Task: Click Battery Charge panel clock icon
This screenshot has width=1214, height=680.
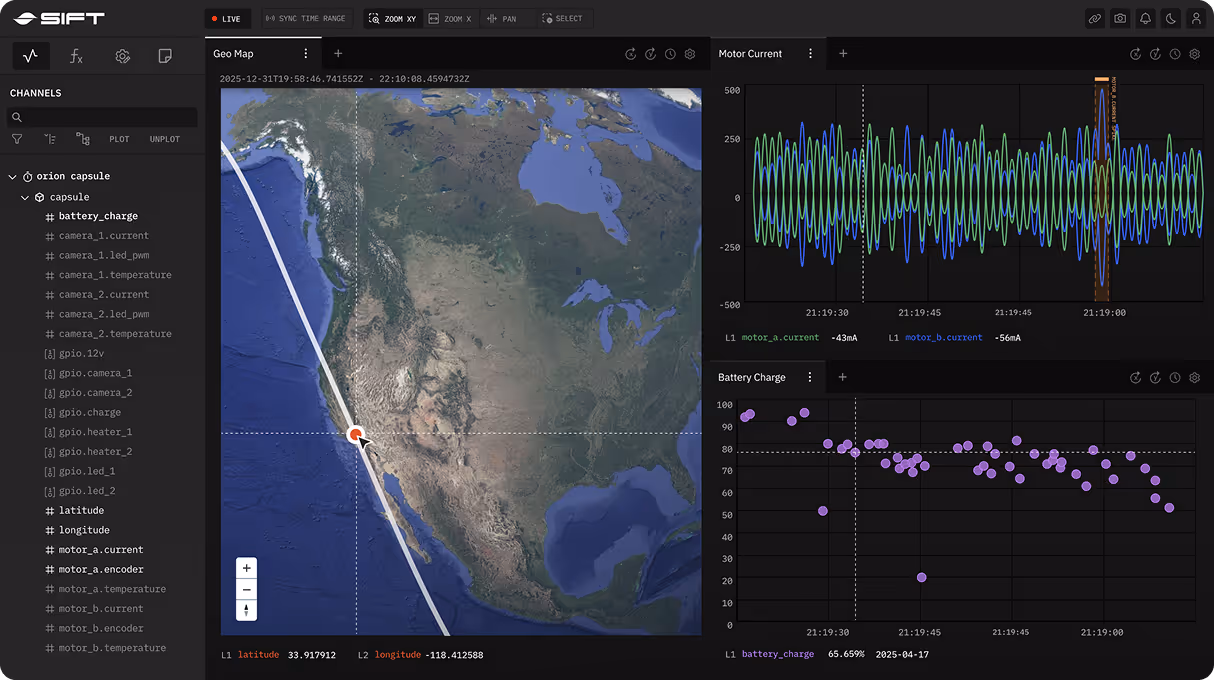Action: [1175, 378]
